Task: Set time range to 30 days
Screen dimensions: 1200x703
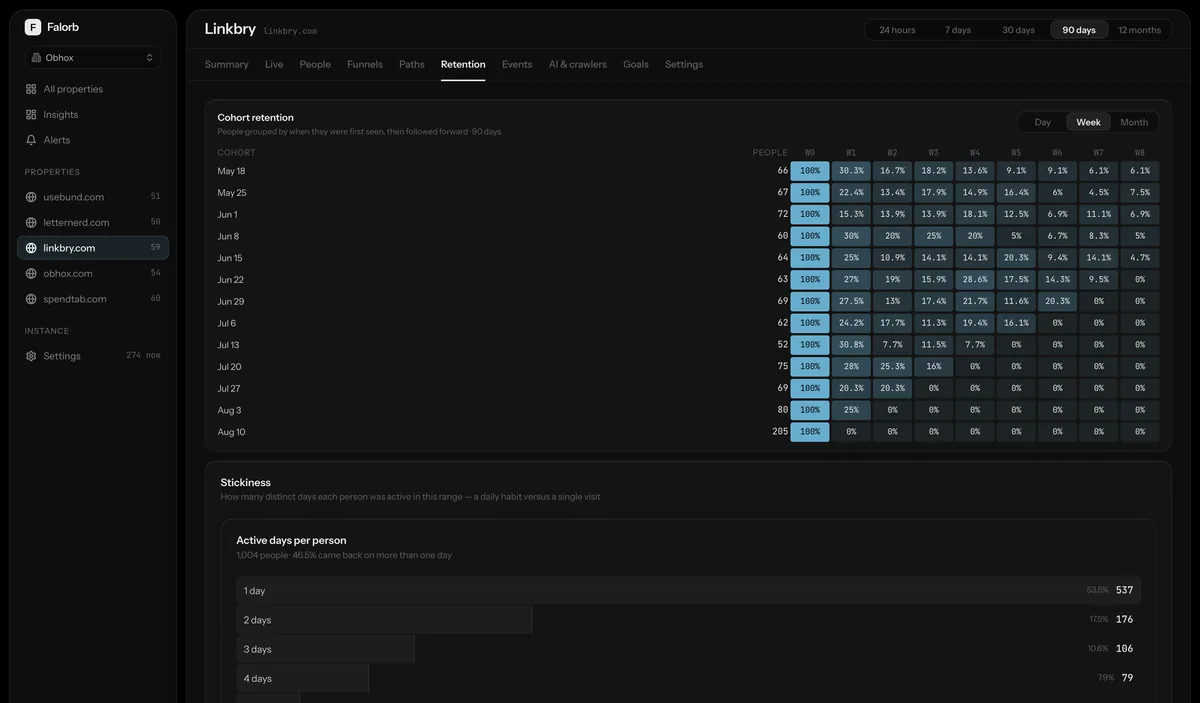Action: (x=1018, y=30)
